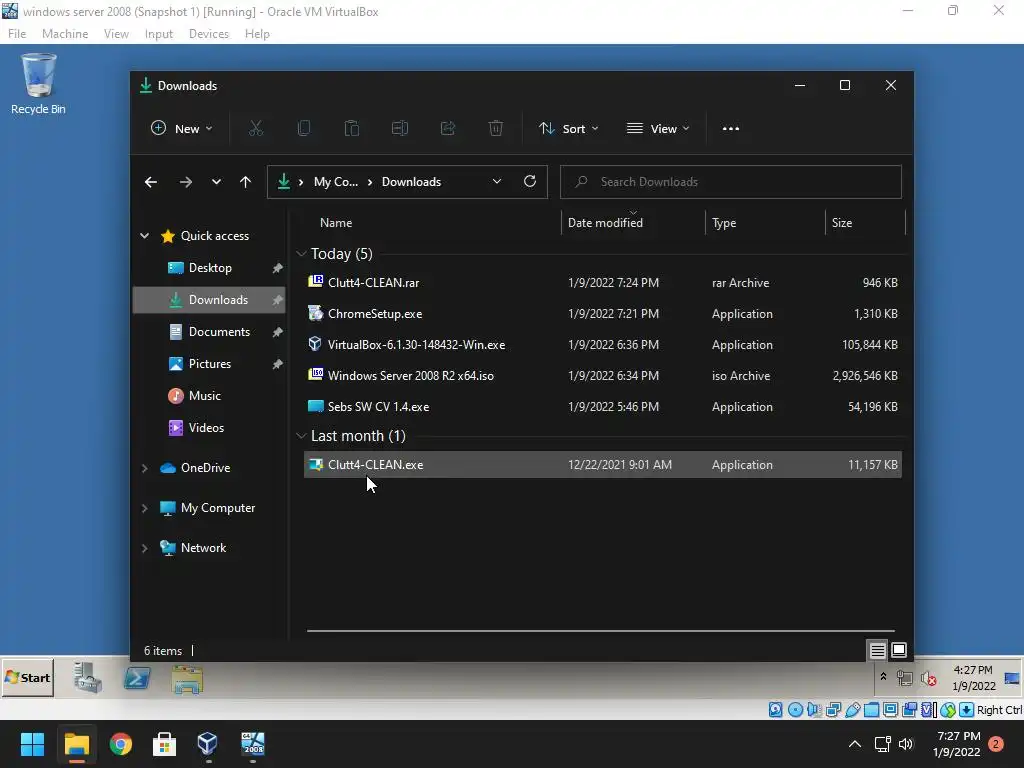
Task: Collapse the Quick access tree node
Action: click(144, 236)
